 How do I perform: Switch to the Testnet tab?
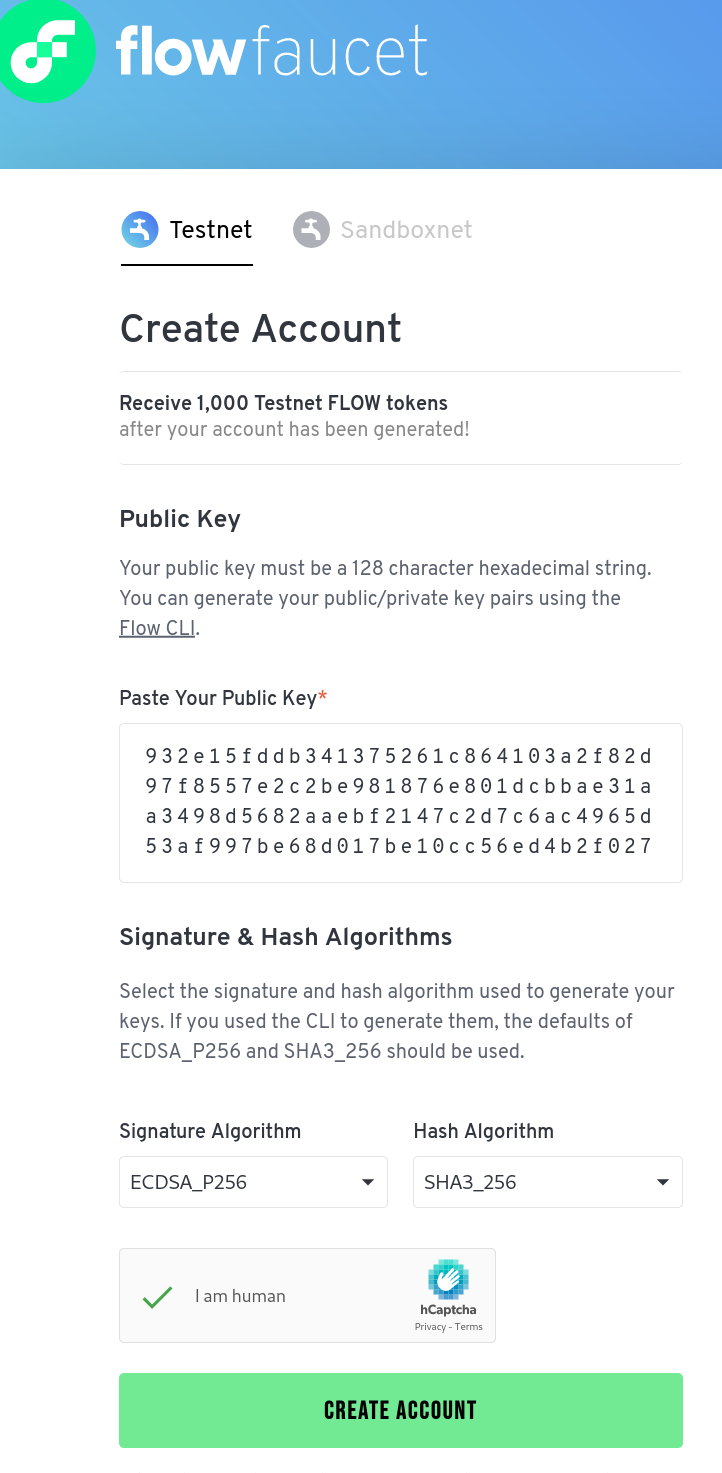coord(210,230)
